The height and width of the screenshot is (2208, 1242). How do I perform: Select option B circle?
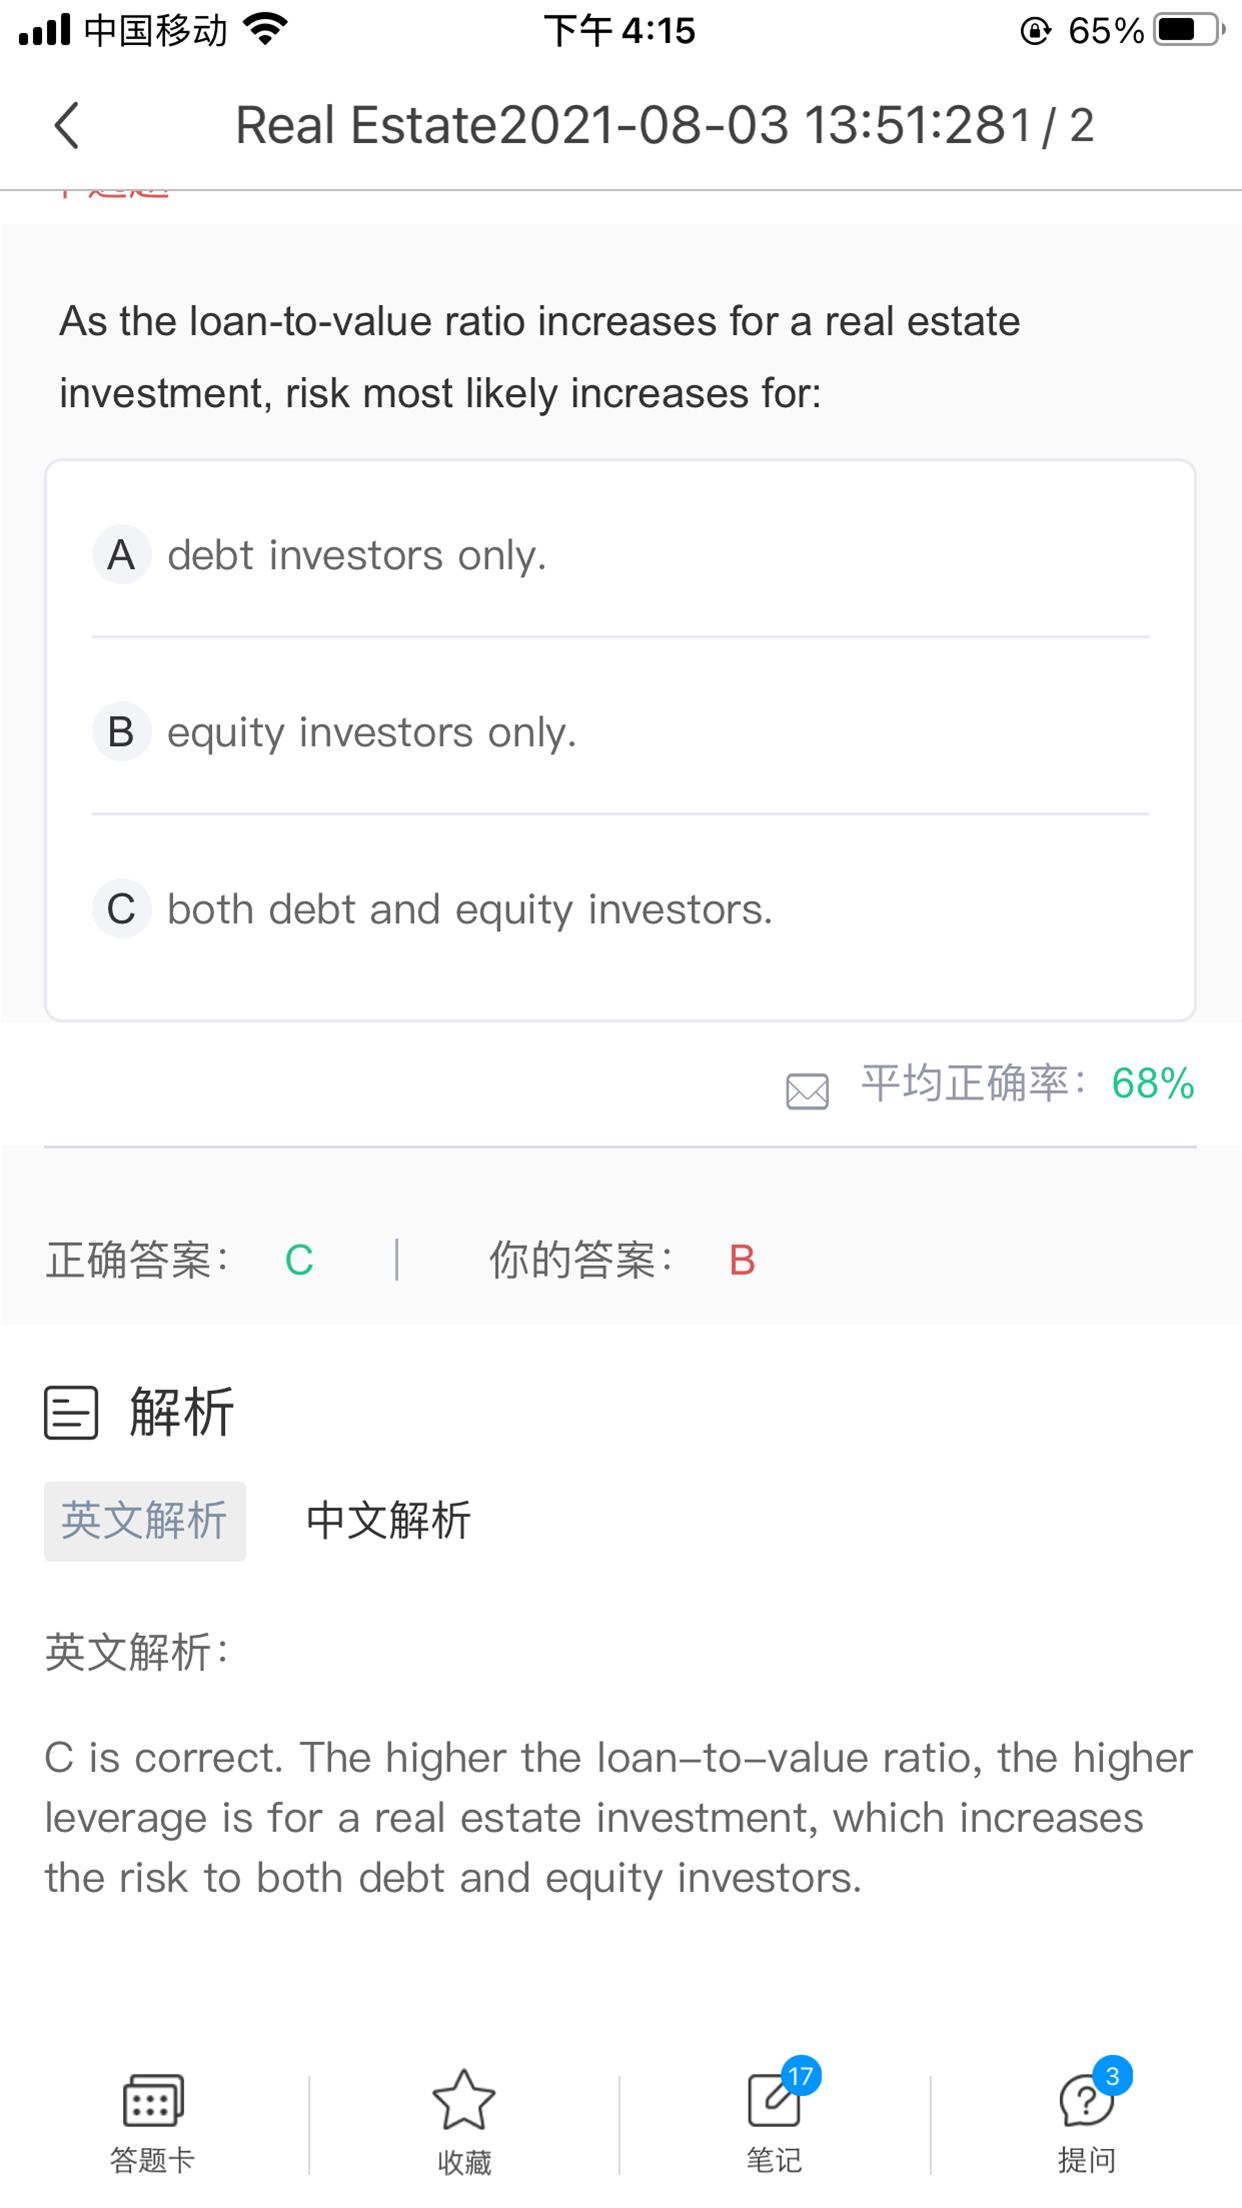click(121, 732)
